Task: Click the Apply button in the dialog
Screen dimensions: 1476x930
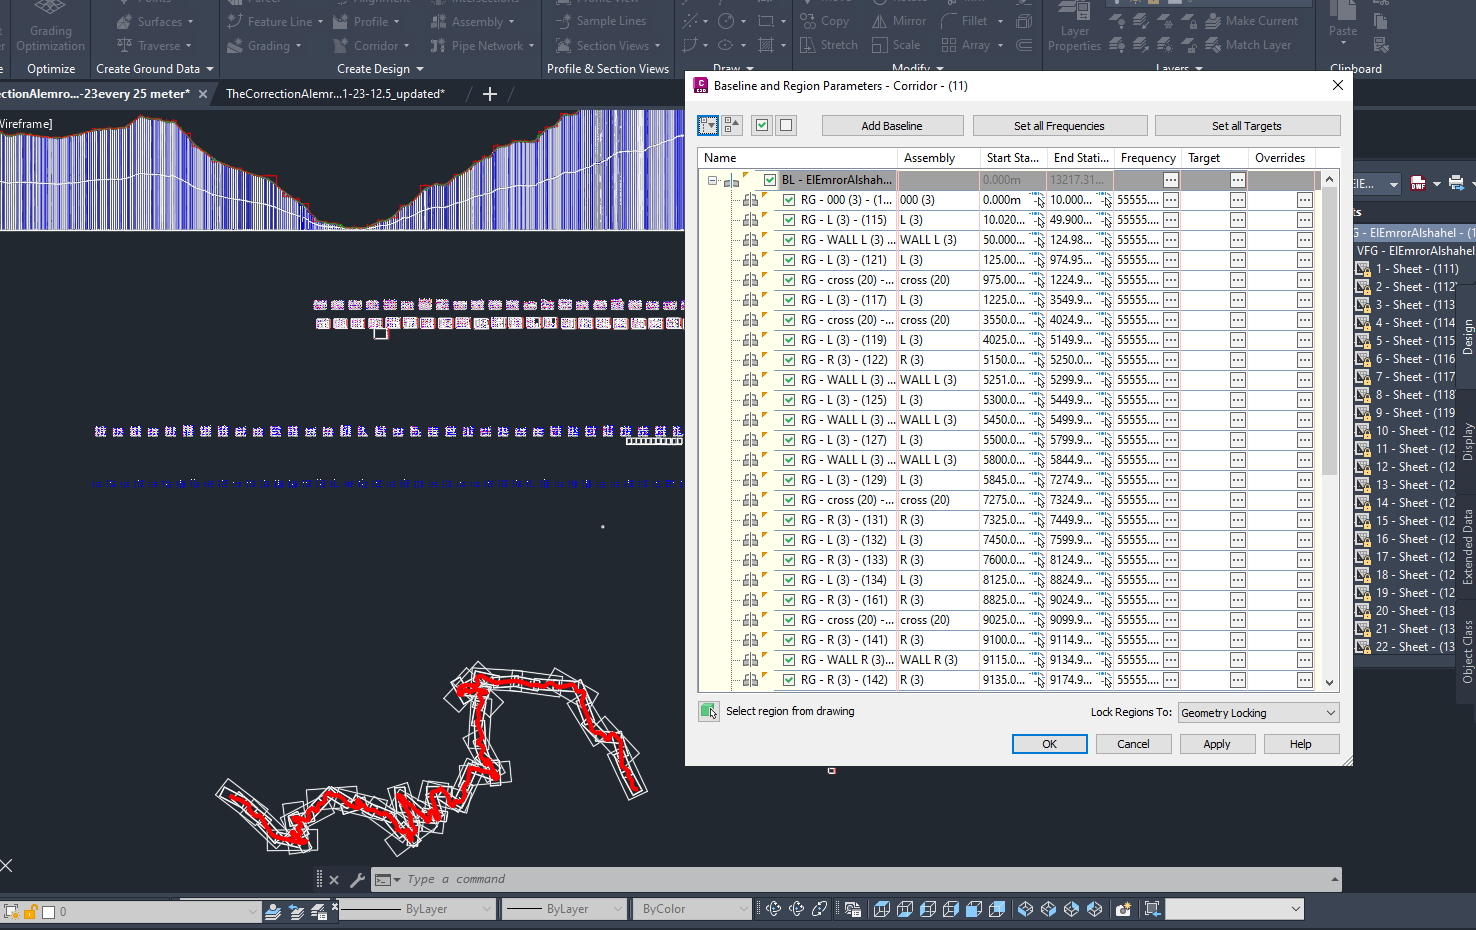Action: point(1216,744)
